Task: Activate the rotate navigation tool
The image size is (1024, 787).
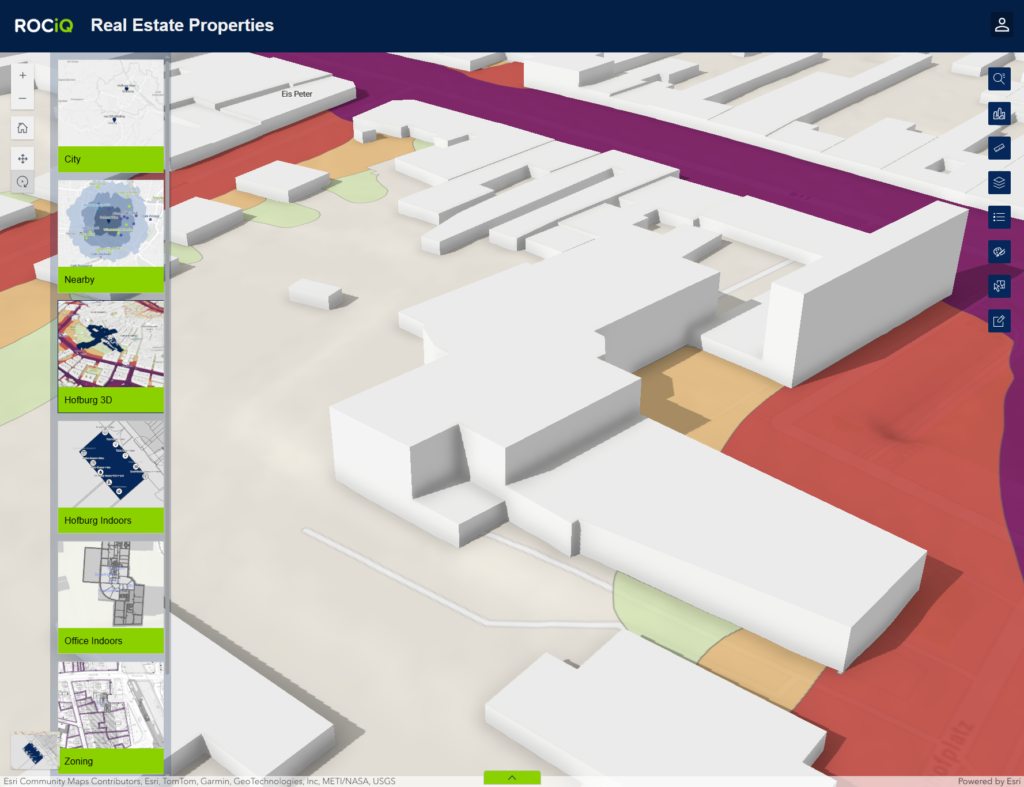Action: coord(22,182)
